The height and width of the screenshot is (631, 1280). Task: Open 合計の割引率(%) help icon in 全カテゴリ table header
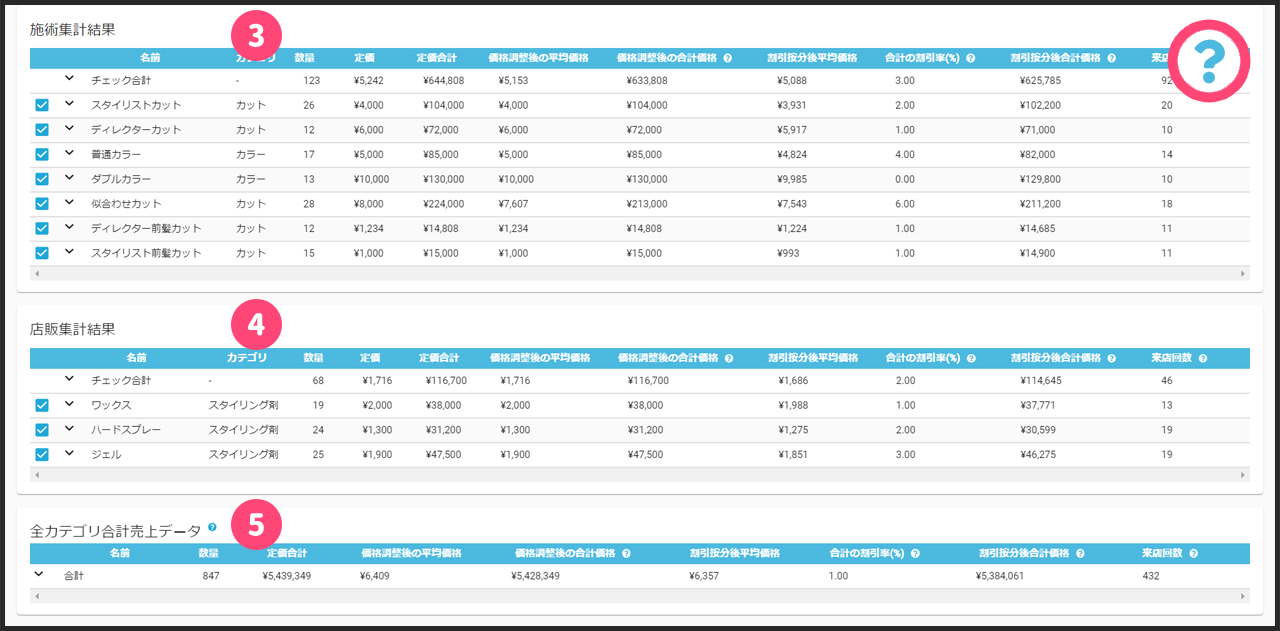tap(915, 553)
